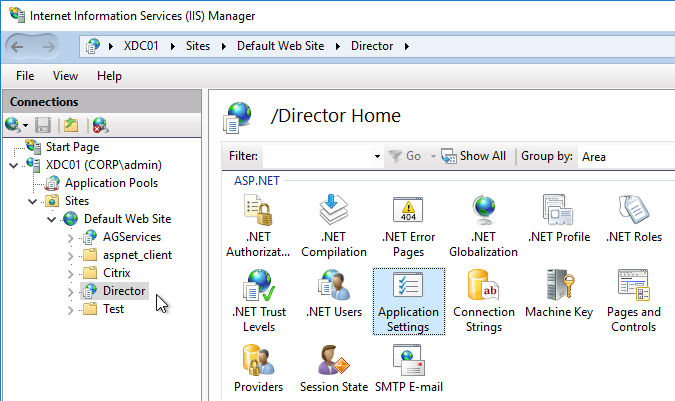Image resolution: width=675 pixels, height=401 pixels.
Task: Collapse the ASP.NET group header
Action: [x=257, y=181]
